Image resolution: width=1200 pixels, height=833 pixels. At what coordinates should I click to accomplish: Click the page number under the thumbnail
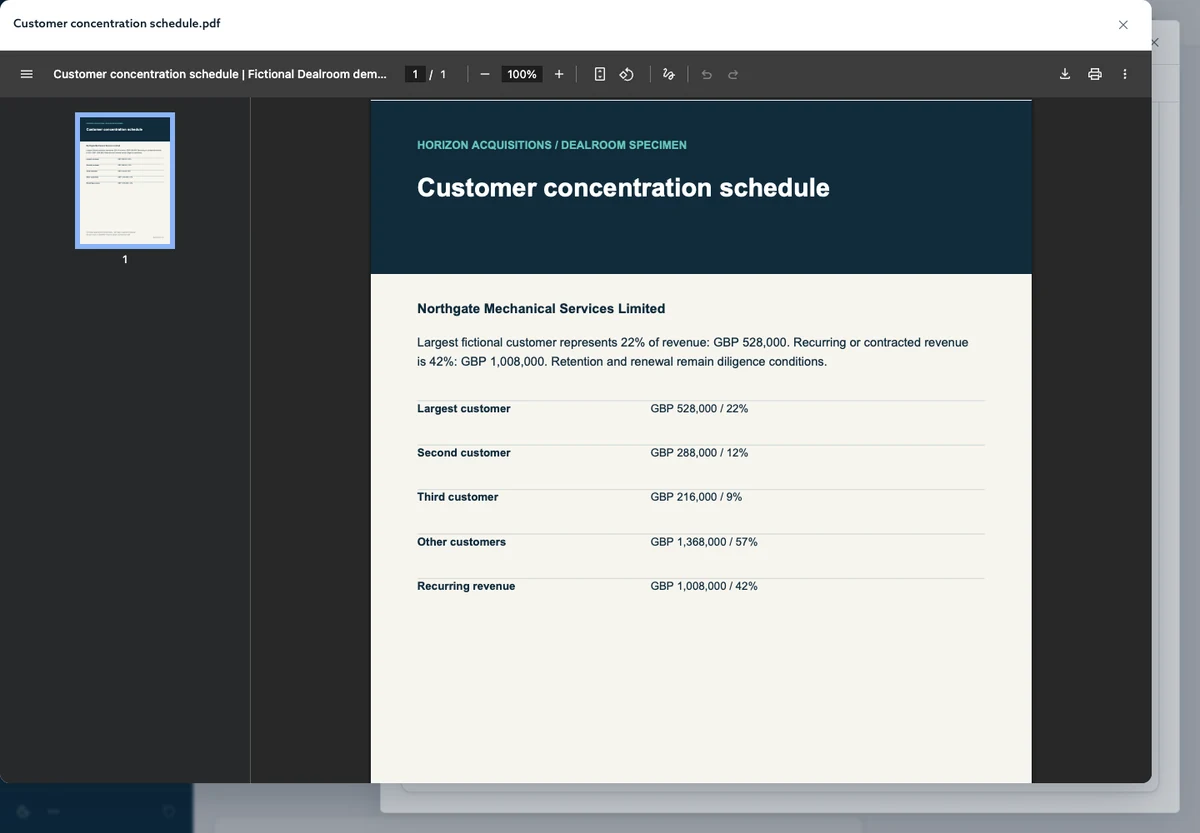(125, 260)
